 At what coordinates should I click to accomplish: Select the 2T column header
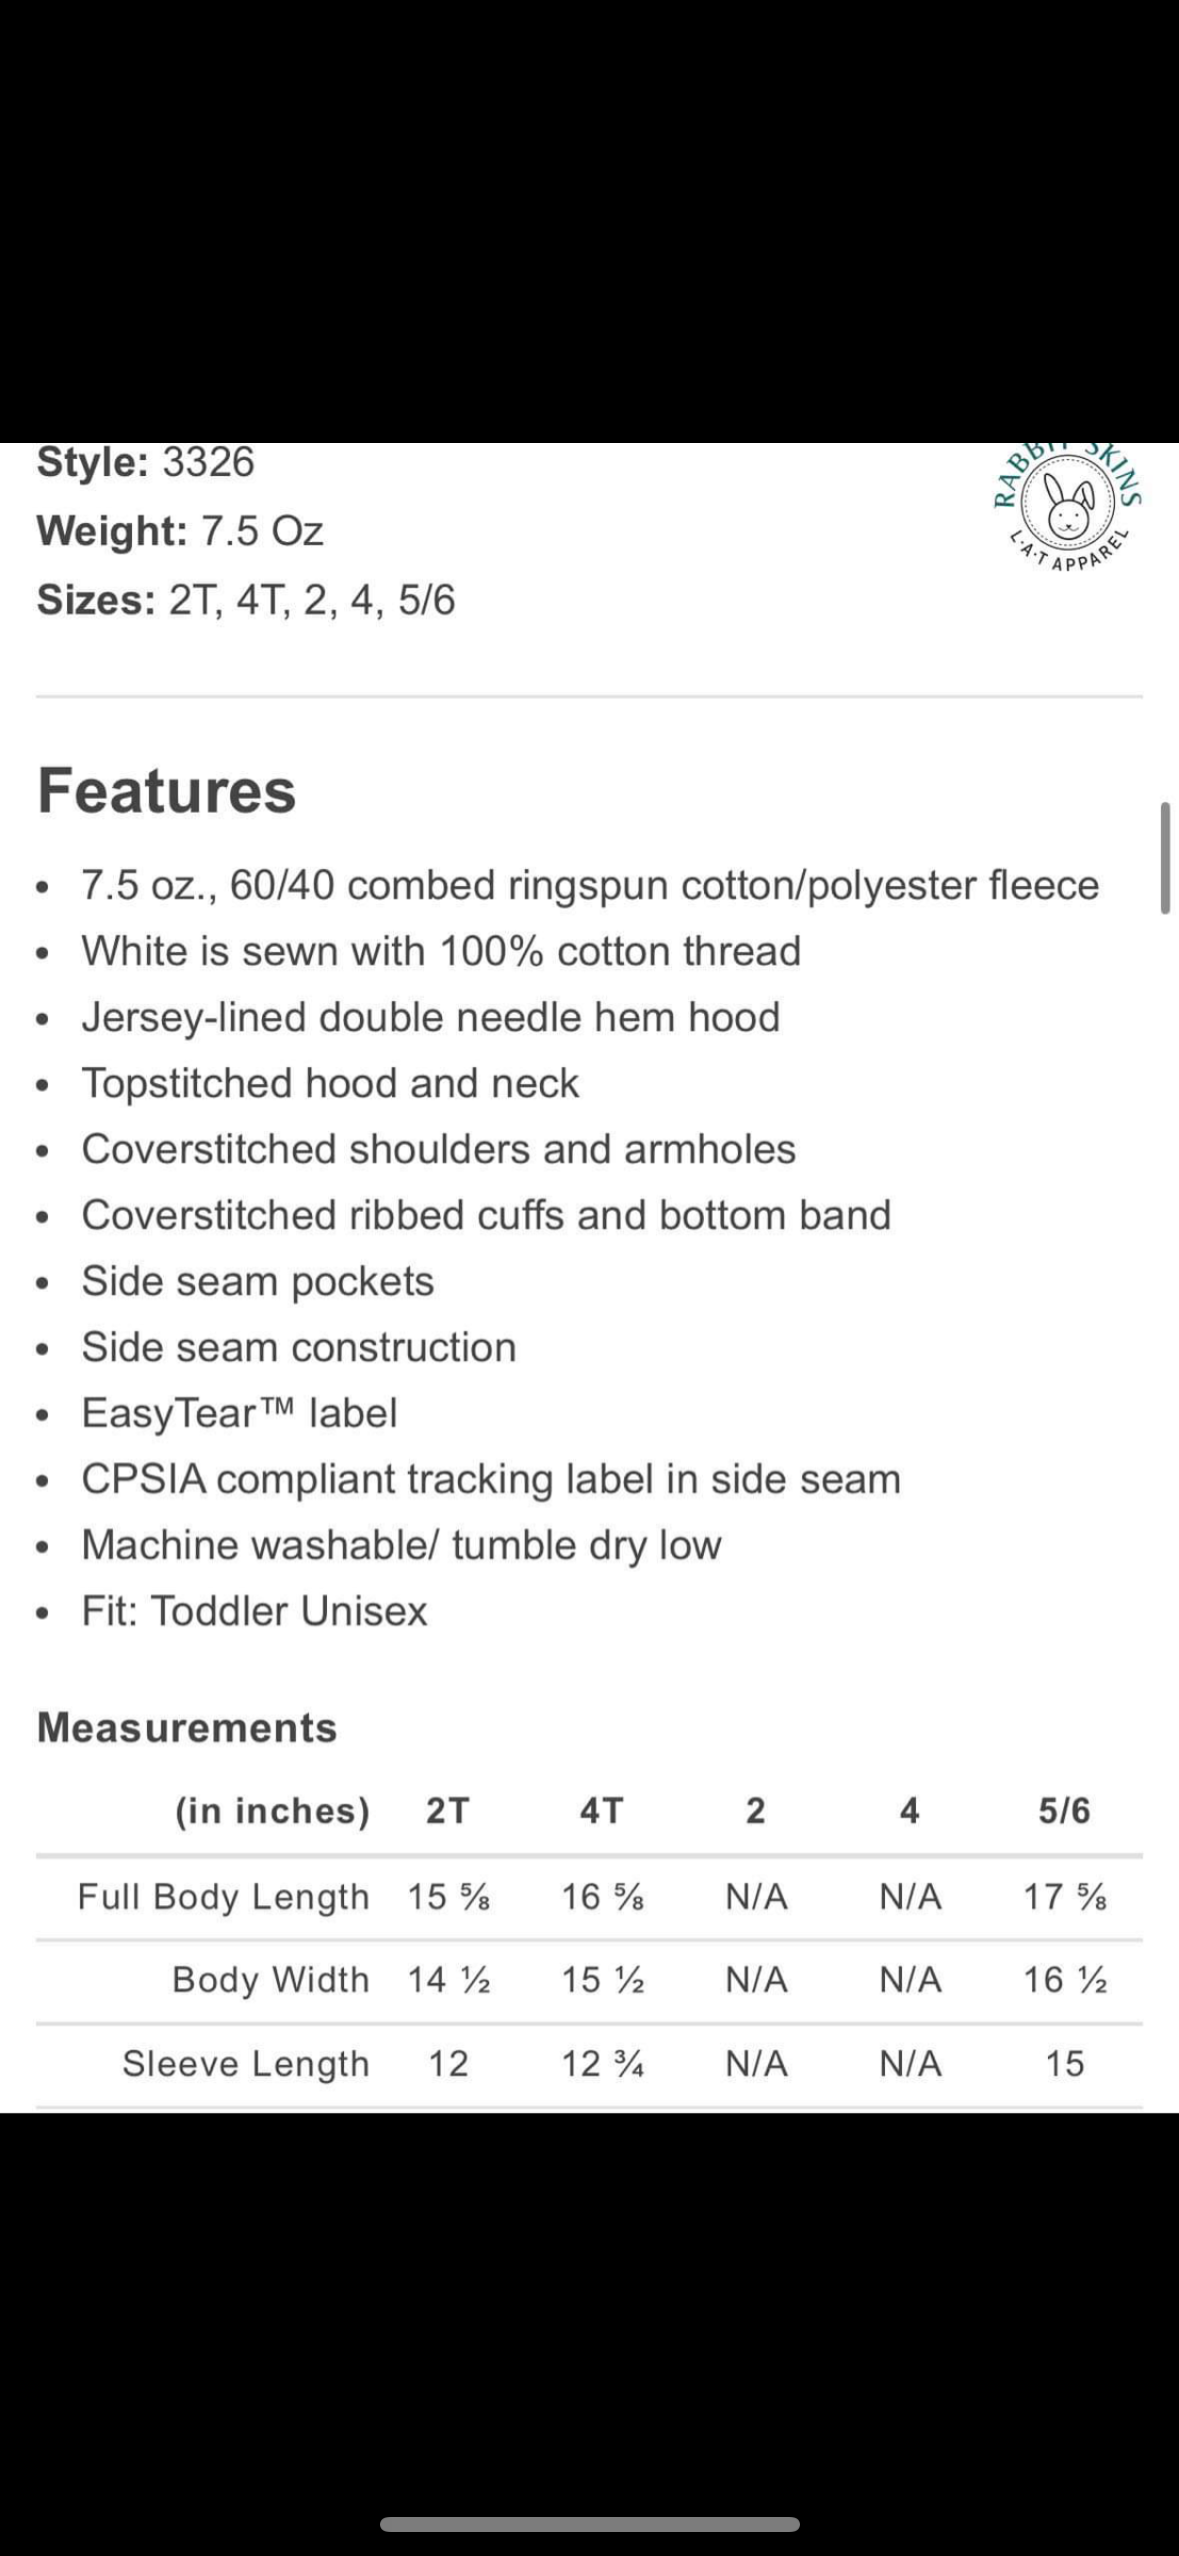447,1810
